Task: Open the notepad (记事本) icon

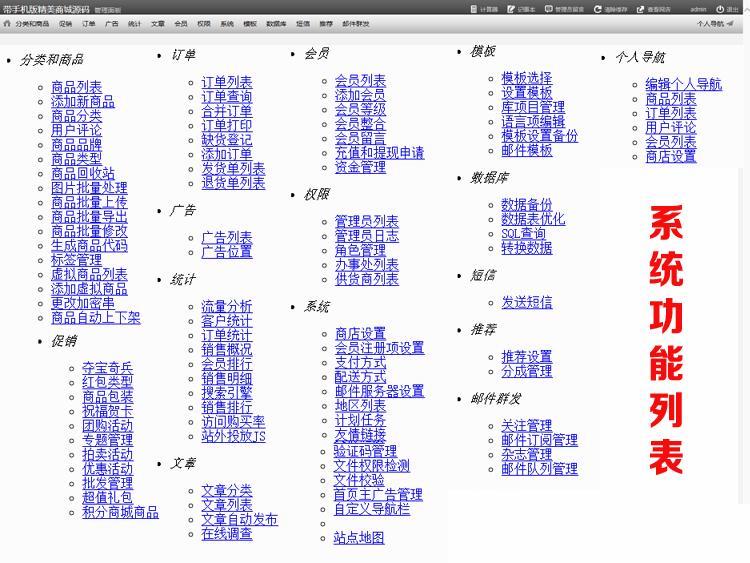Action: click(511, 9)
